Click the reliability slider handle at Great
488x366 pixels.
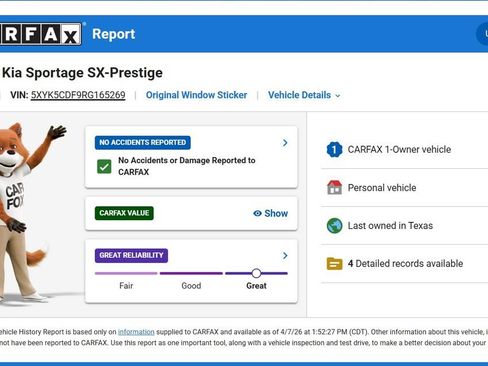point(256,273)
